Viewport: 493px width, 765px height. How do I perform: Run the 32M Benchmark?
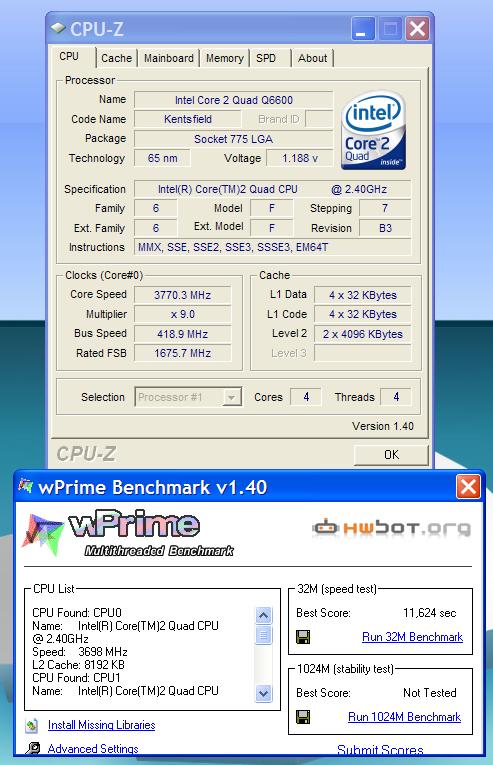[412, 637]
